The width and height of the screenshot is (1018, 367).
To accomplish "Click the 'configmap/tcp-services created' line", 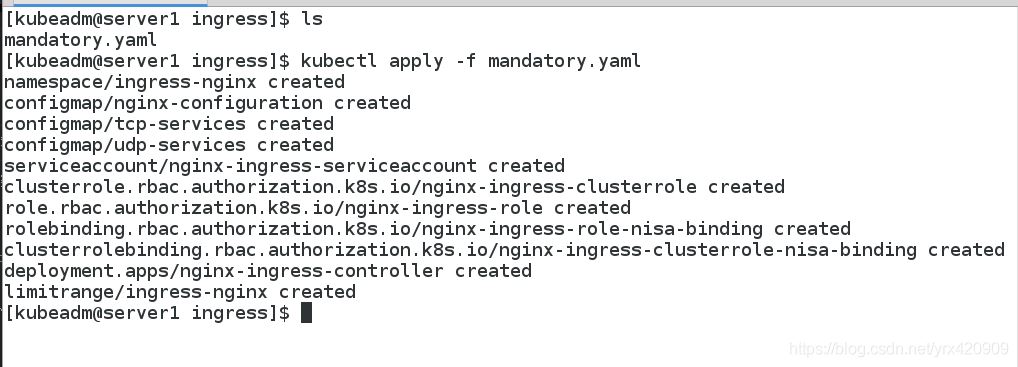I will (x=169, y=124).
